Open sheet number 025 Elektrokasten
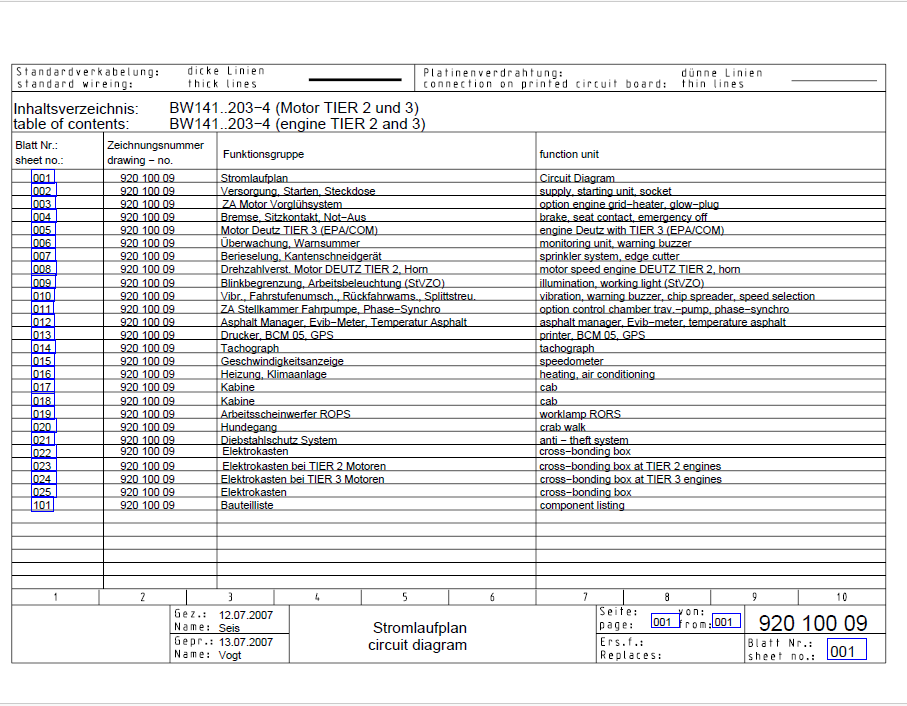This screenshot has width=907, height=706. click(43, 491)
